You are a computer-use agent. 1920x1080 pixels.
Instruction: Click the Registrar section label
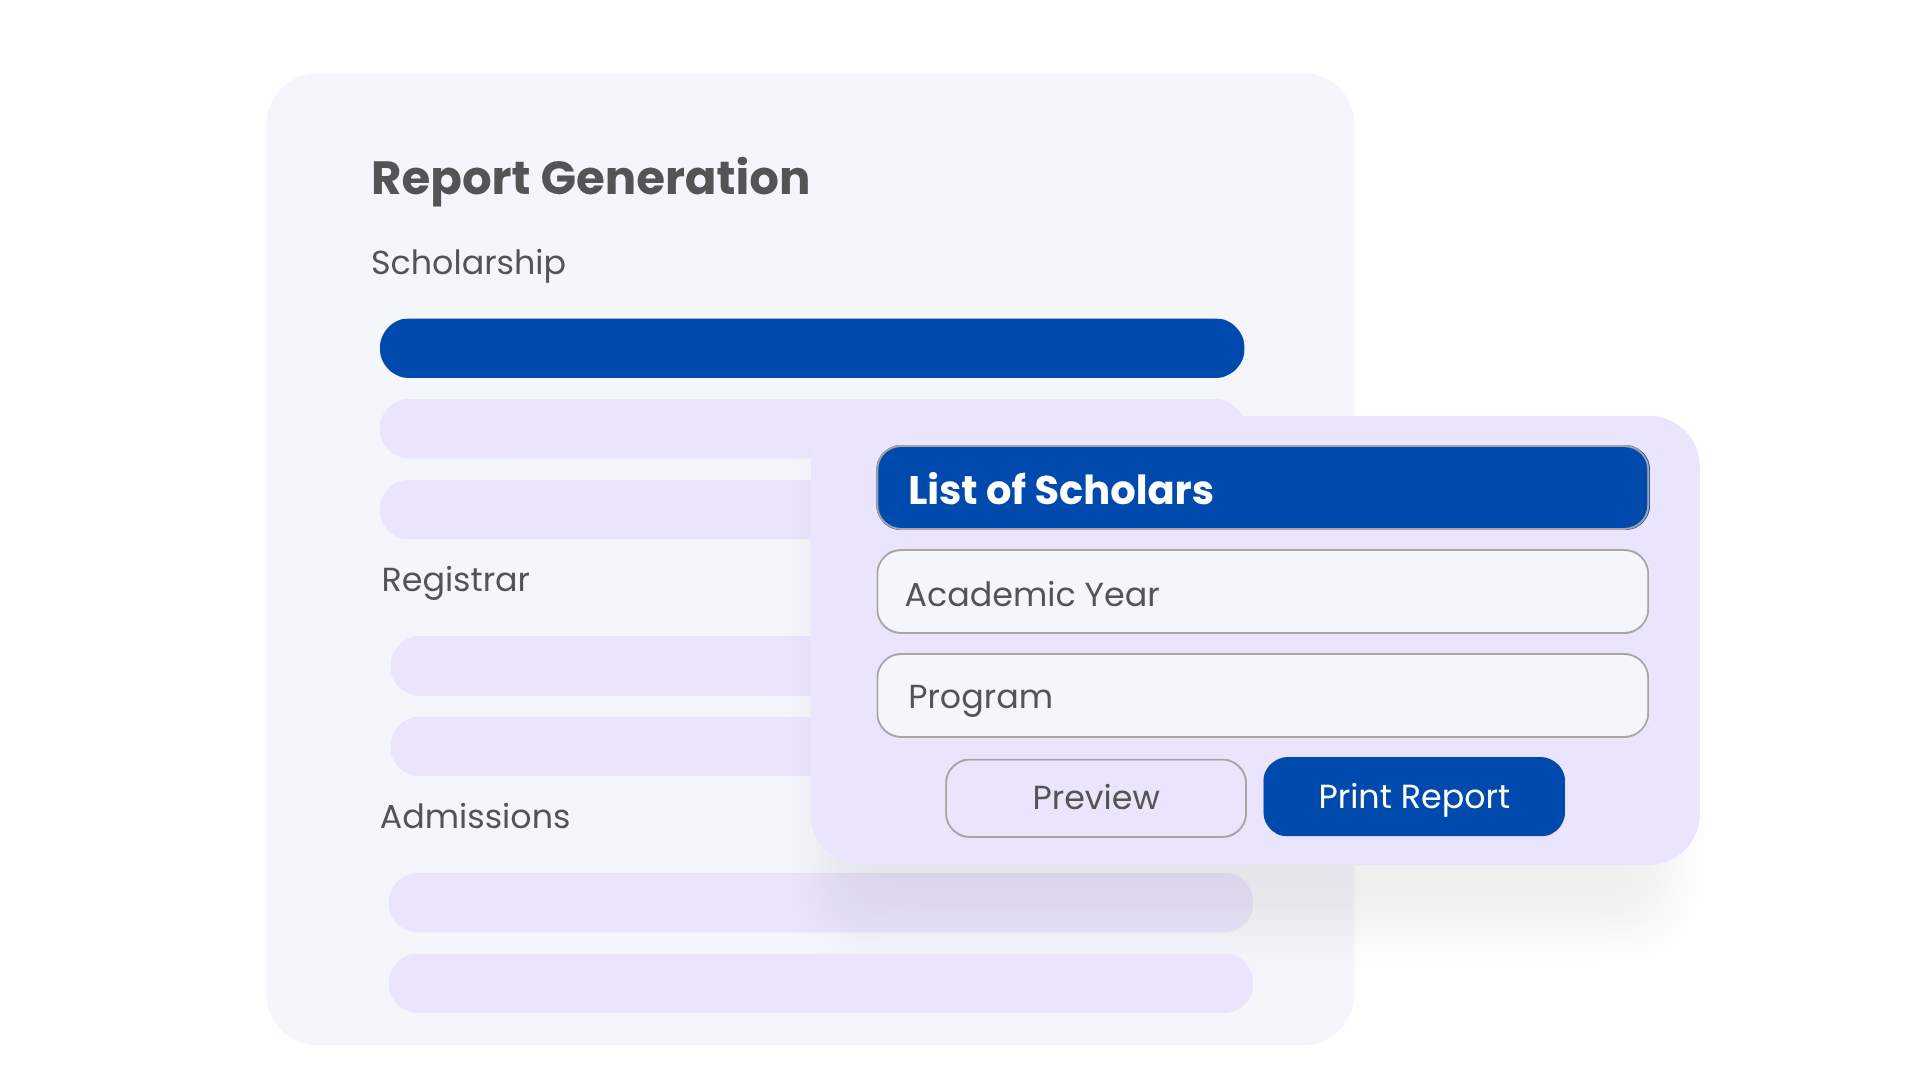coord(455,580)
